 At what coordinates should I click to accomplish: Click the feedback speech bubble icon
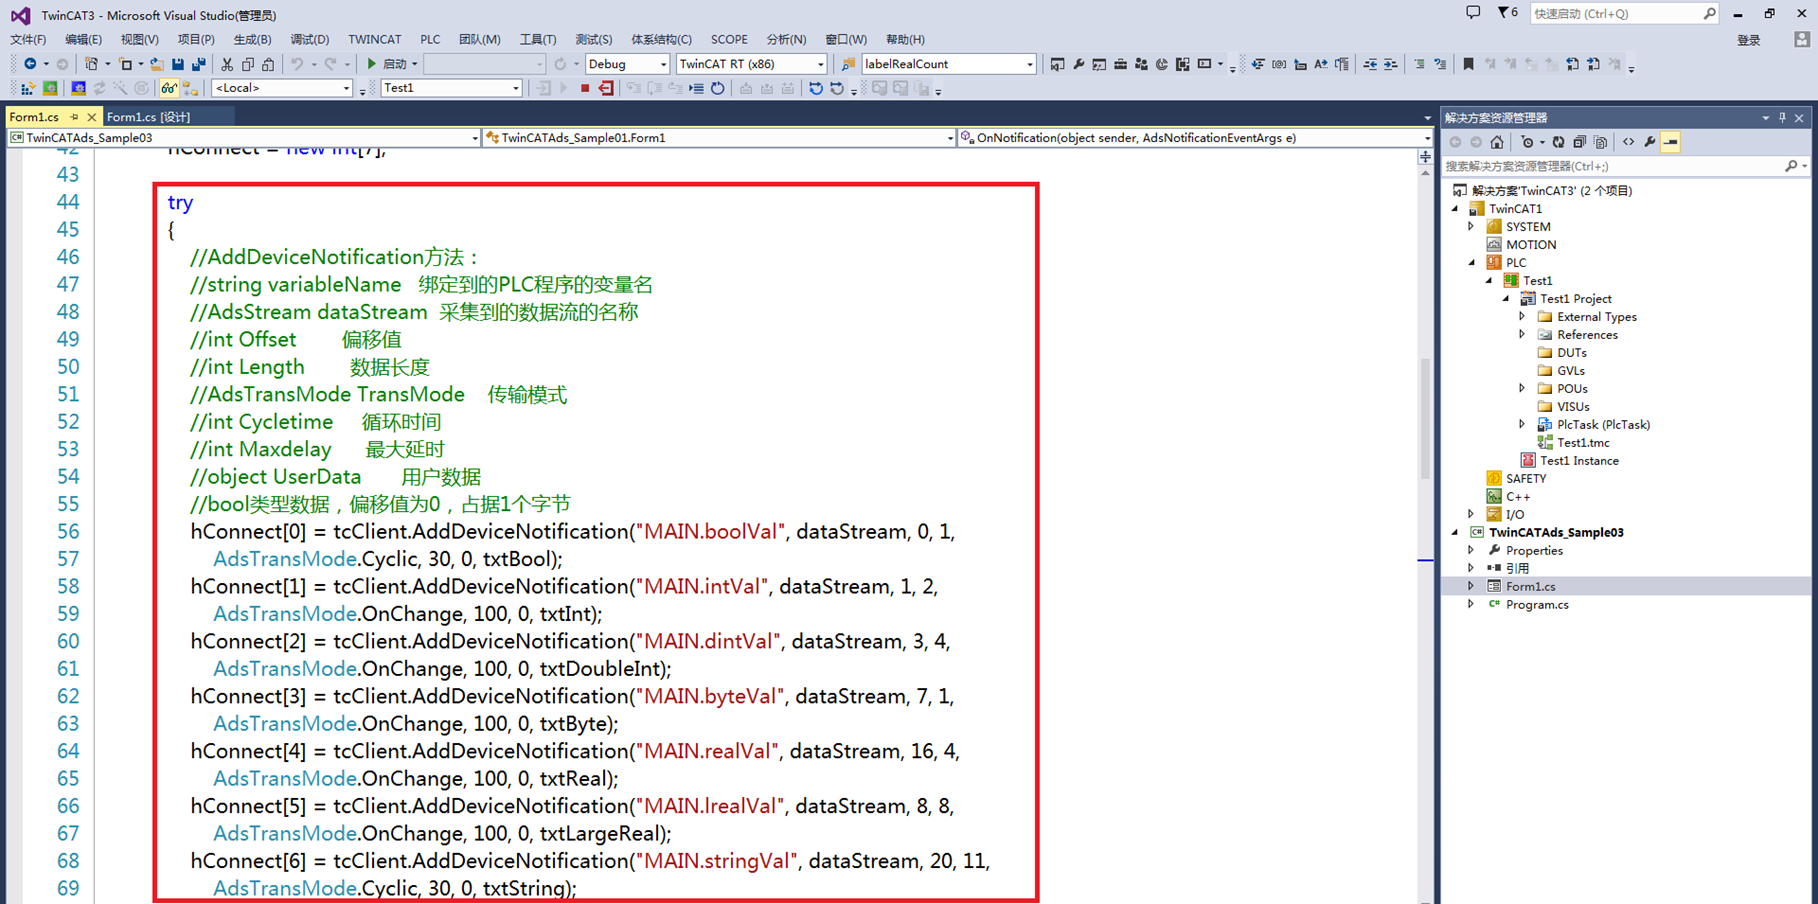pos(1473,13)
